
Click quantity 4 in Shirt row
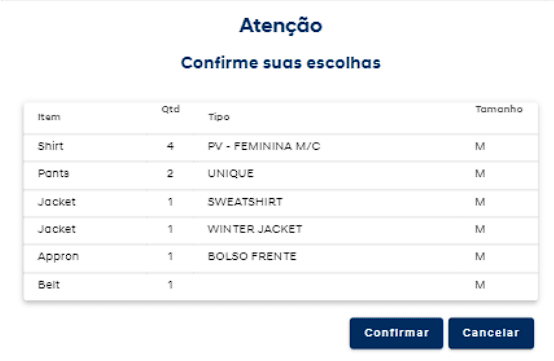pos(170,146)
